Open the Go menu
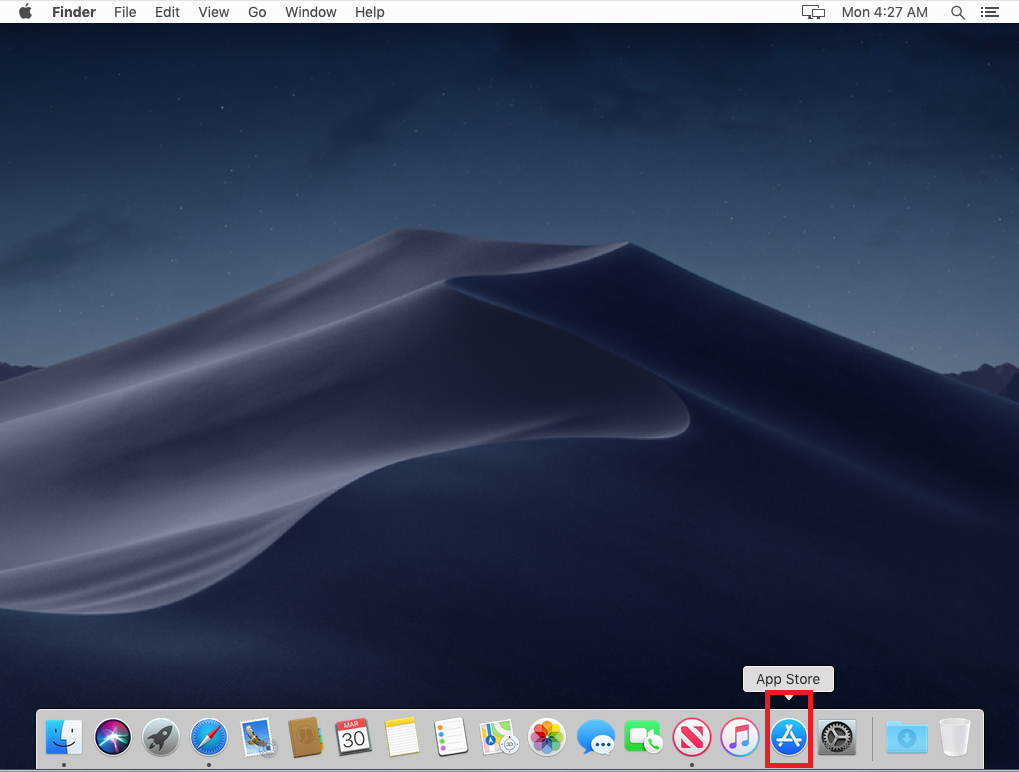The image size is (1019, 772). pos(257,12)
